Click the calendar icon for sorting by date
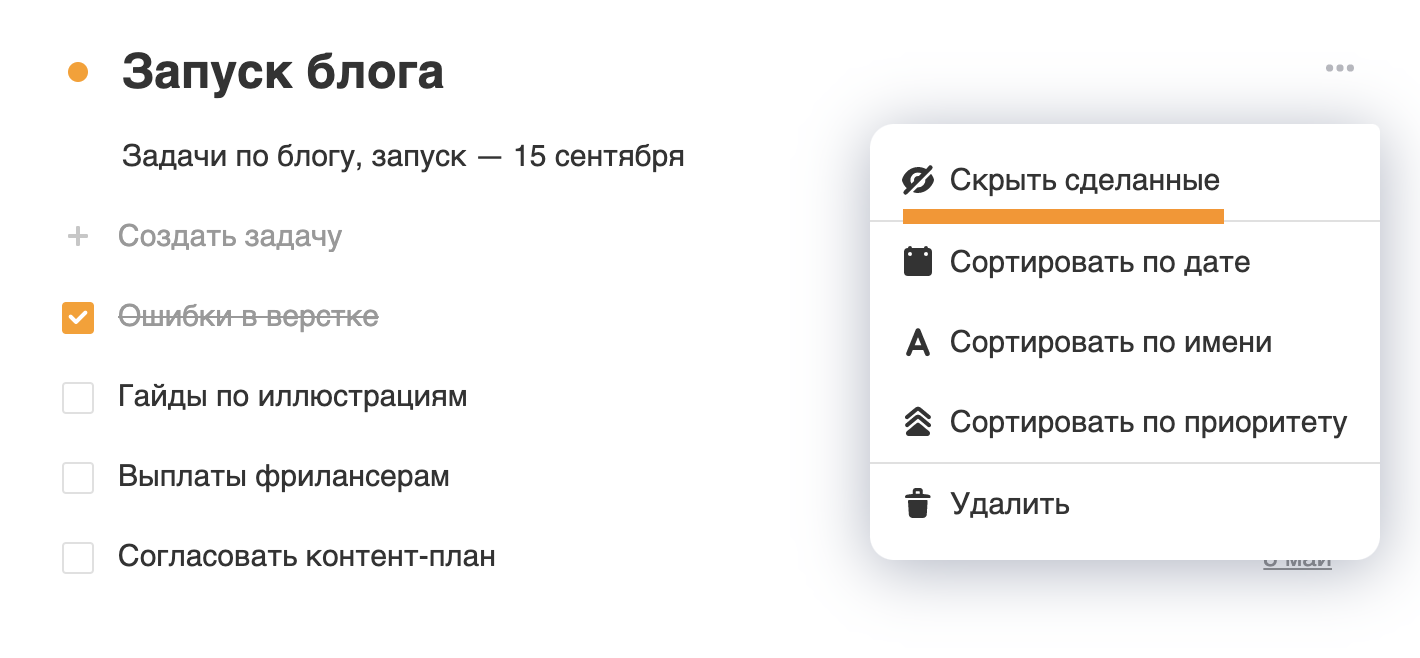Viewport: 1420px width, 658px height. (917, 262)
